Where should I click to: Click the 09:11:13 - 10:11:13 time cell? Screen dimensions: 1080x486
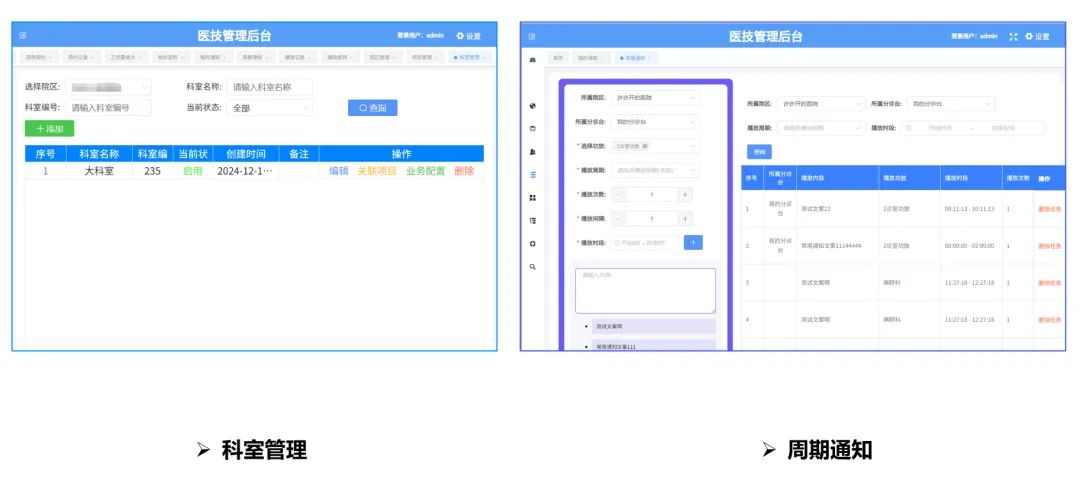(x=969, y=209)
